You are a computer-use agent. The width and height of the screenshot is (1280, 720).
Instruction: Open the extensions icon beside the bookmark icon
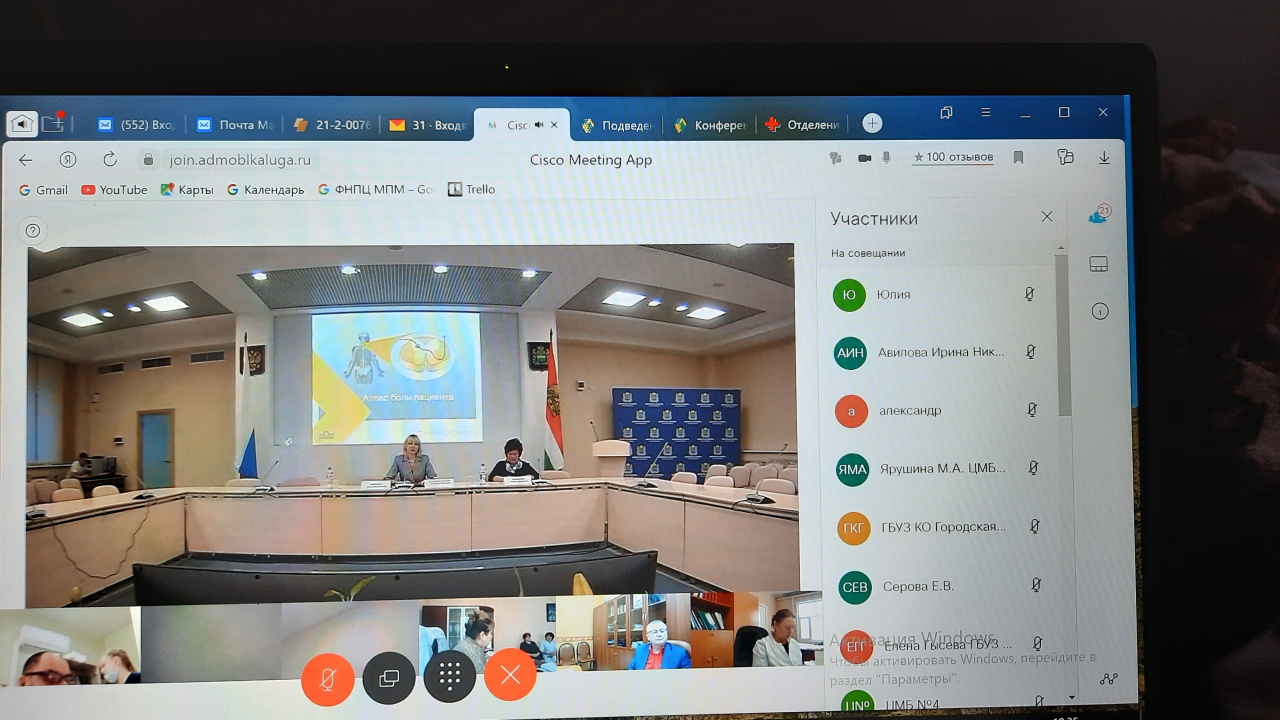1065,157
